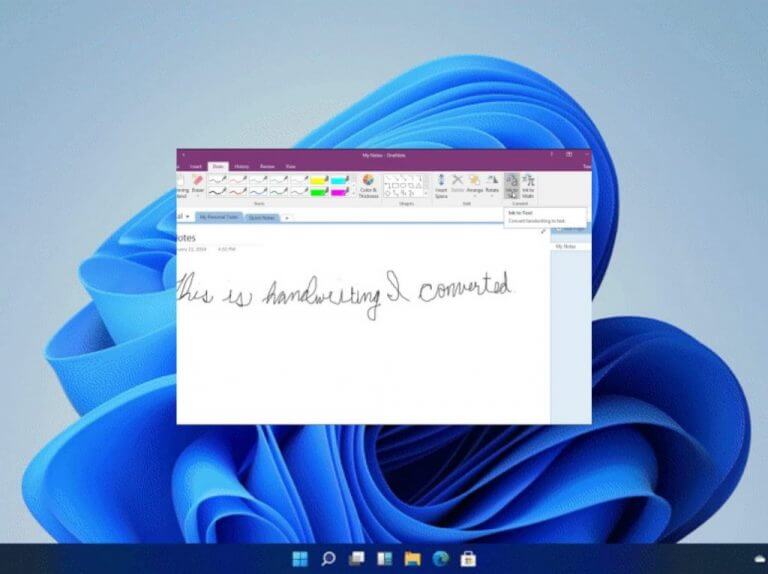Open the Windows Start menu

tap(300, 559)
